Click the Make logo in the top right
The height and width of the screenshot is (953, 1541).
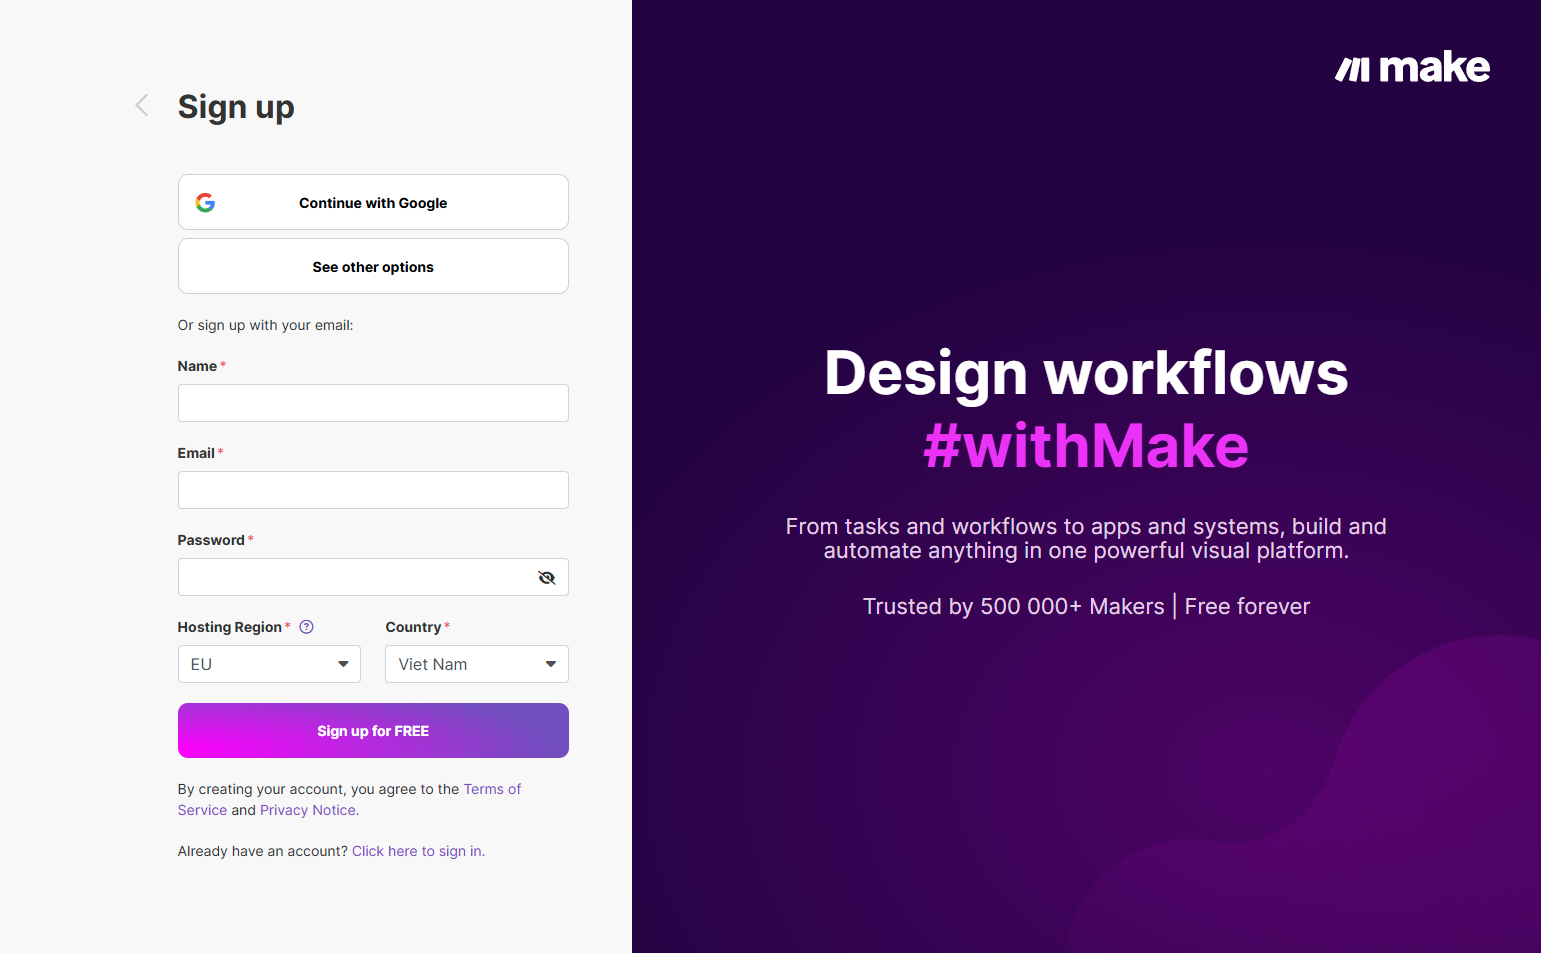pos(1411,67)
